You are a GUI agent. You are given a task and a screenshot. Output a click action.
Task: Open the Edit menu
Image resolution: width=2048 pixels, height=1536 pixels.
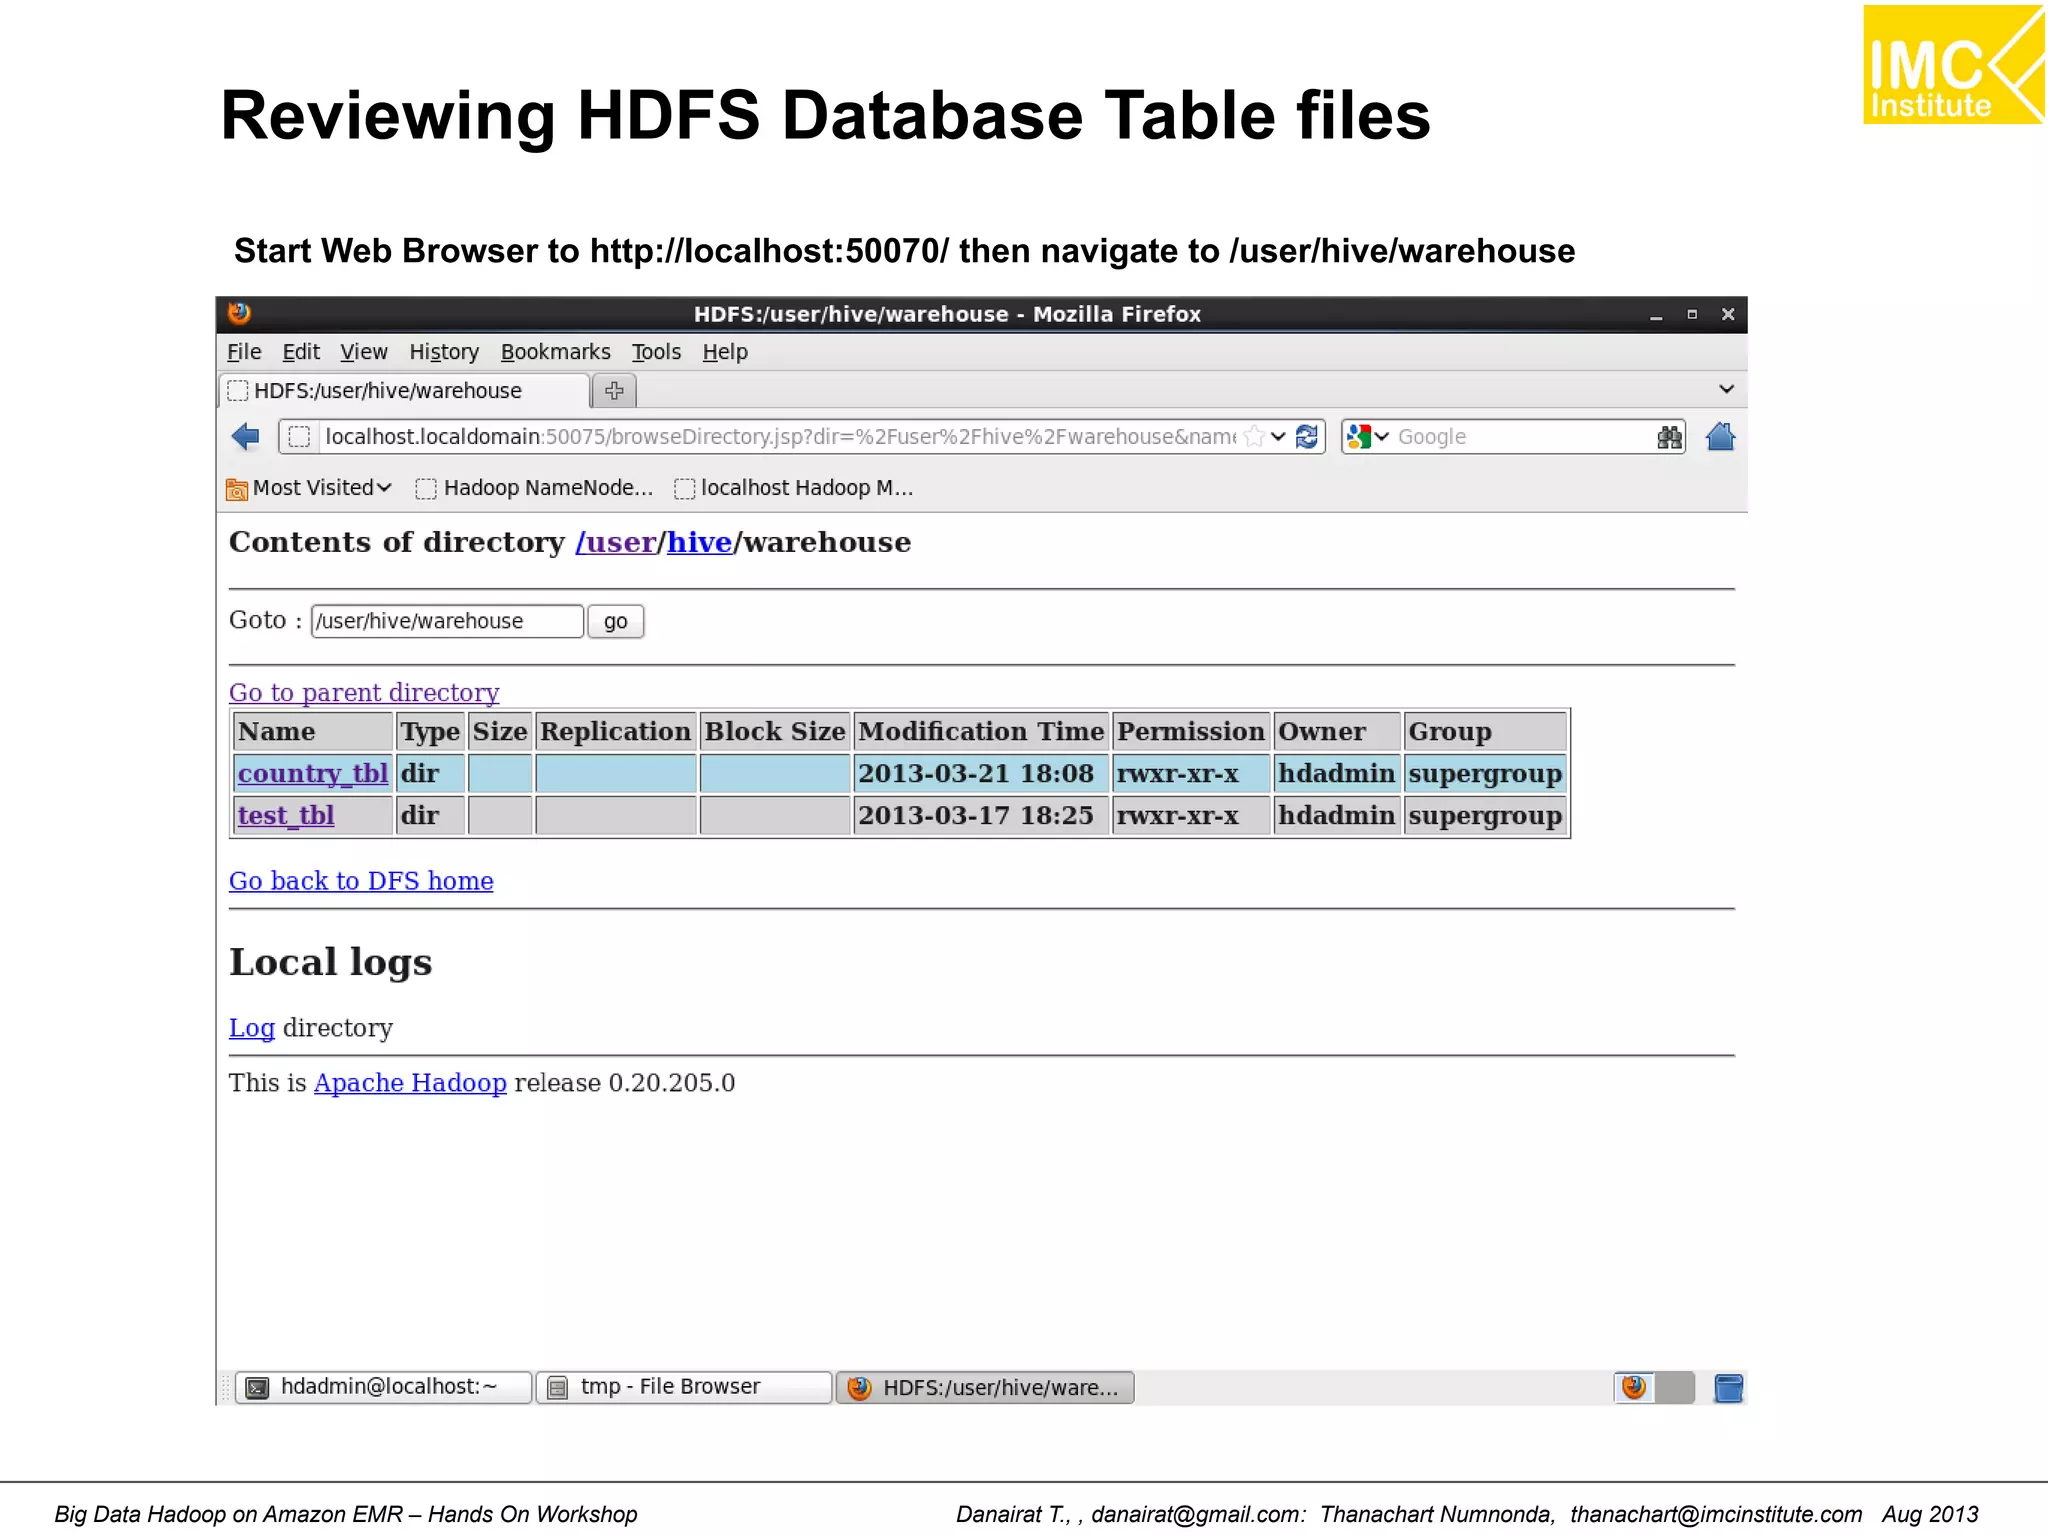pyautogui.click(x=301, y=352)
